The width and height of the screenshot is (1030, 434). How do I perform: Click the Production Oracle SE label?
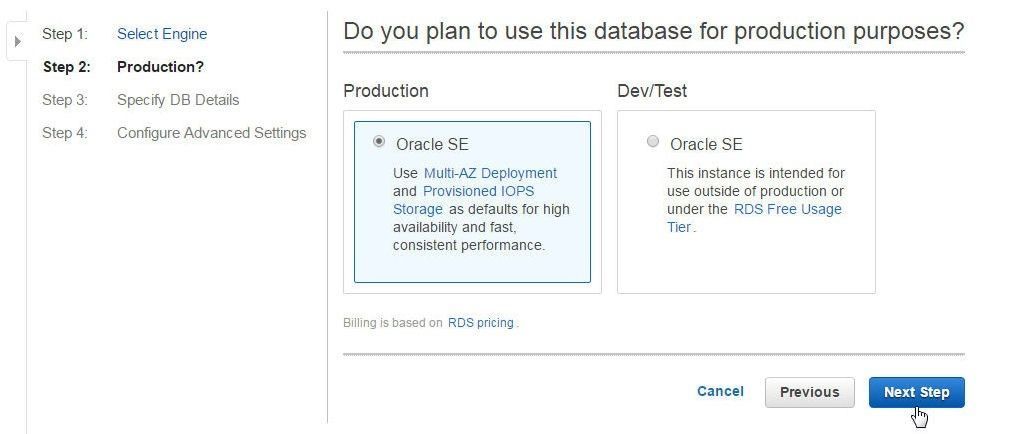[432, 144]
